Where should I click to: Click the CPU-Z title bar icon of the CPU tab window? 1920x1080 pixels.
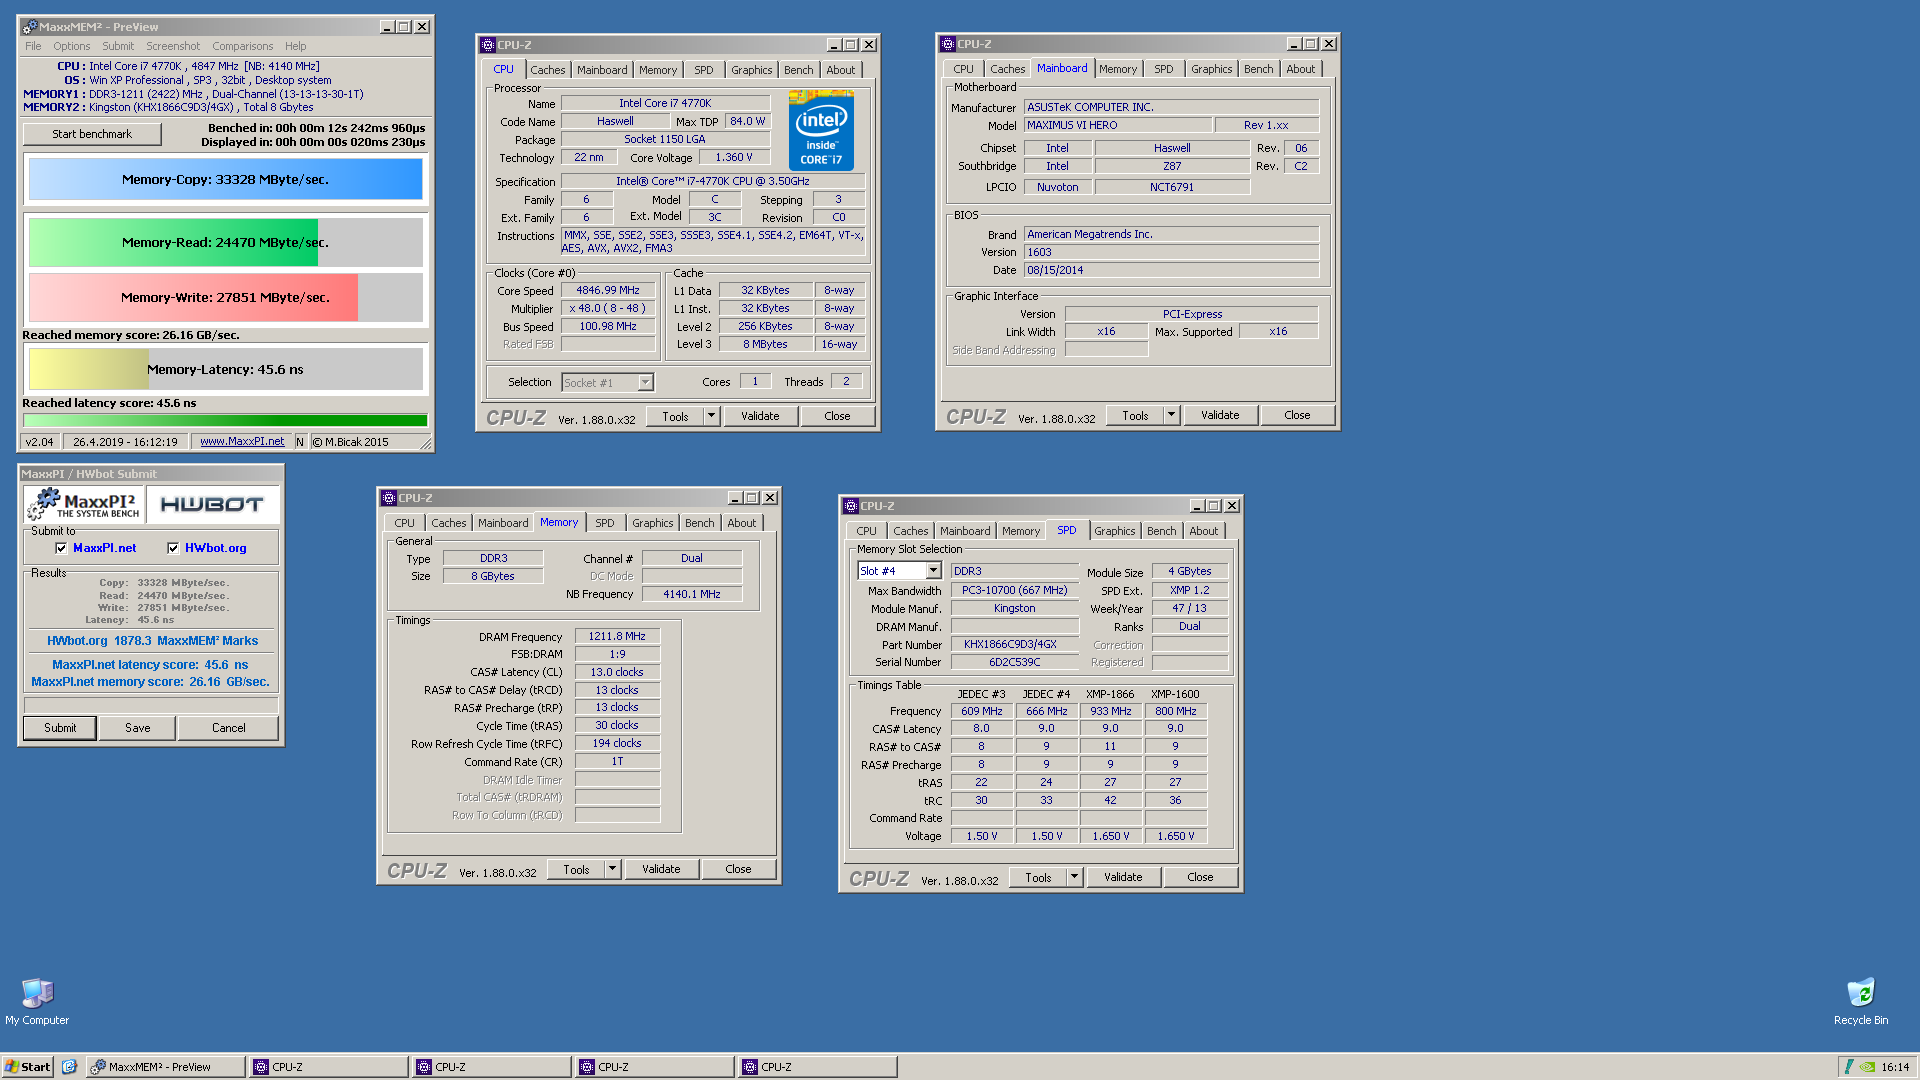(x=488, y=45)
